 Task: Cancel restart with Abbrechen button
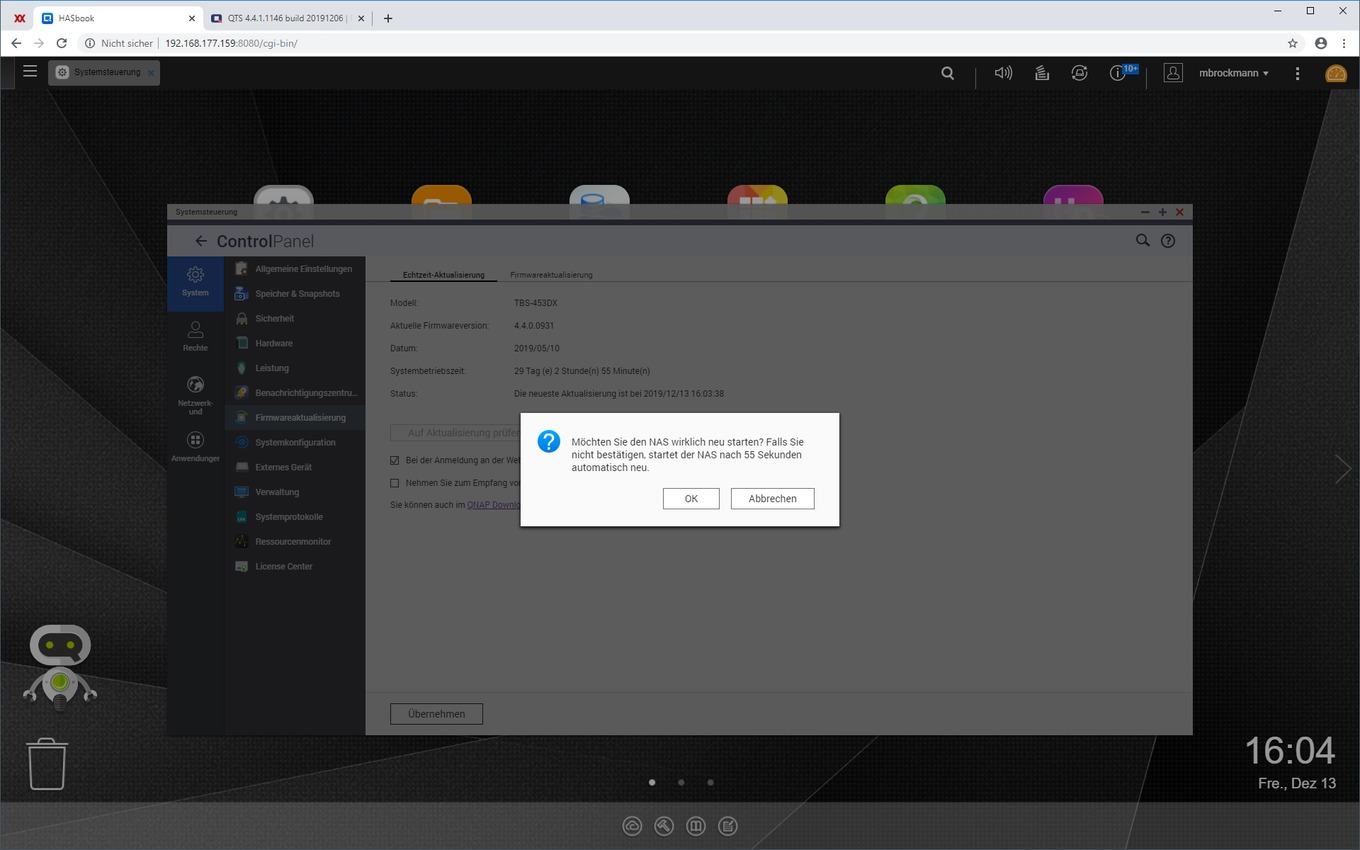[772, 498]
